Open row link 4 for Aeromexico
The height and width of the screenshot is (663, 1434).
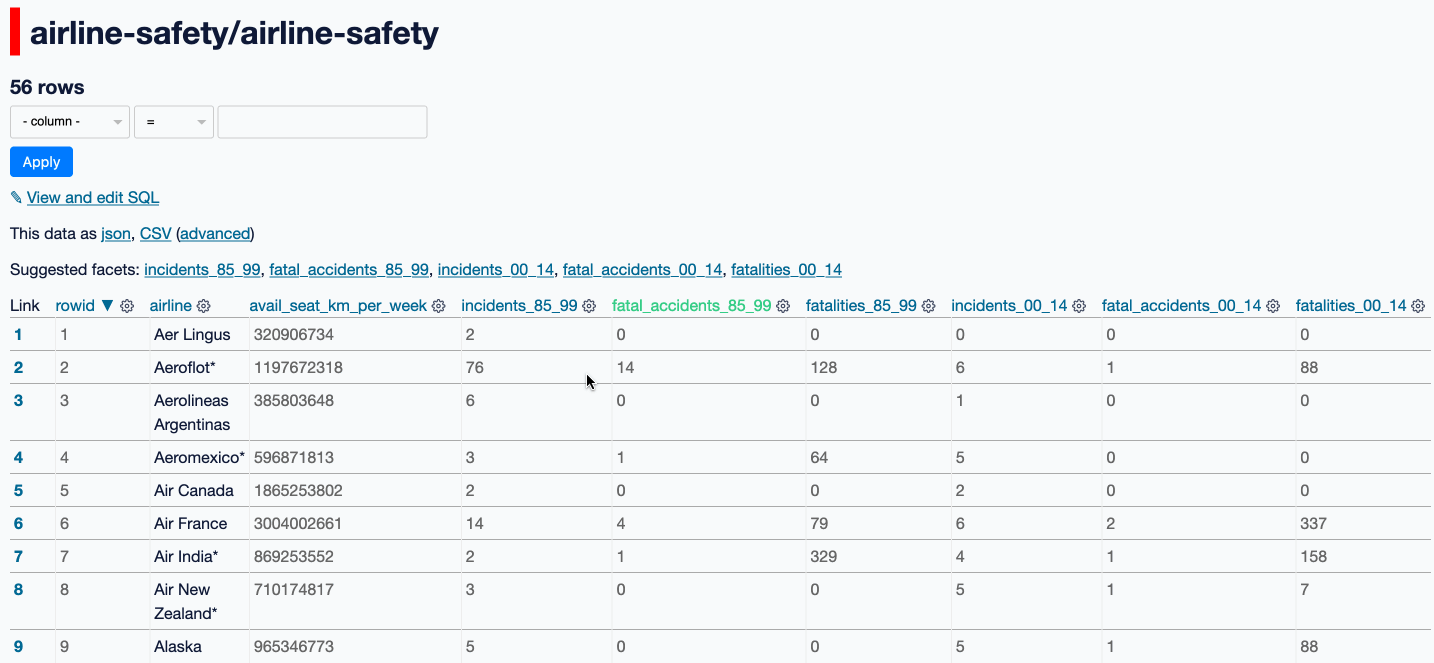click(x=18, y=458)
